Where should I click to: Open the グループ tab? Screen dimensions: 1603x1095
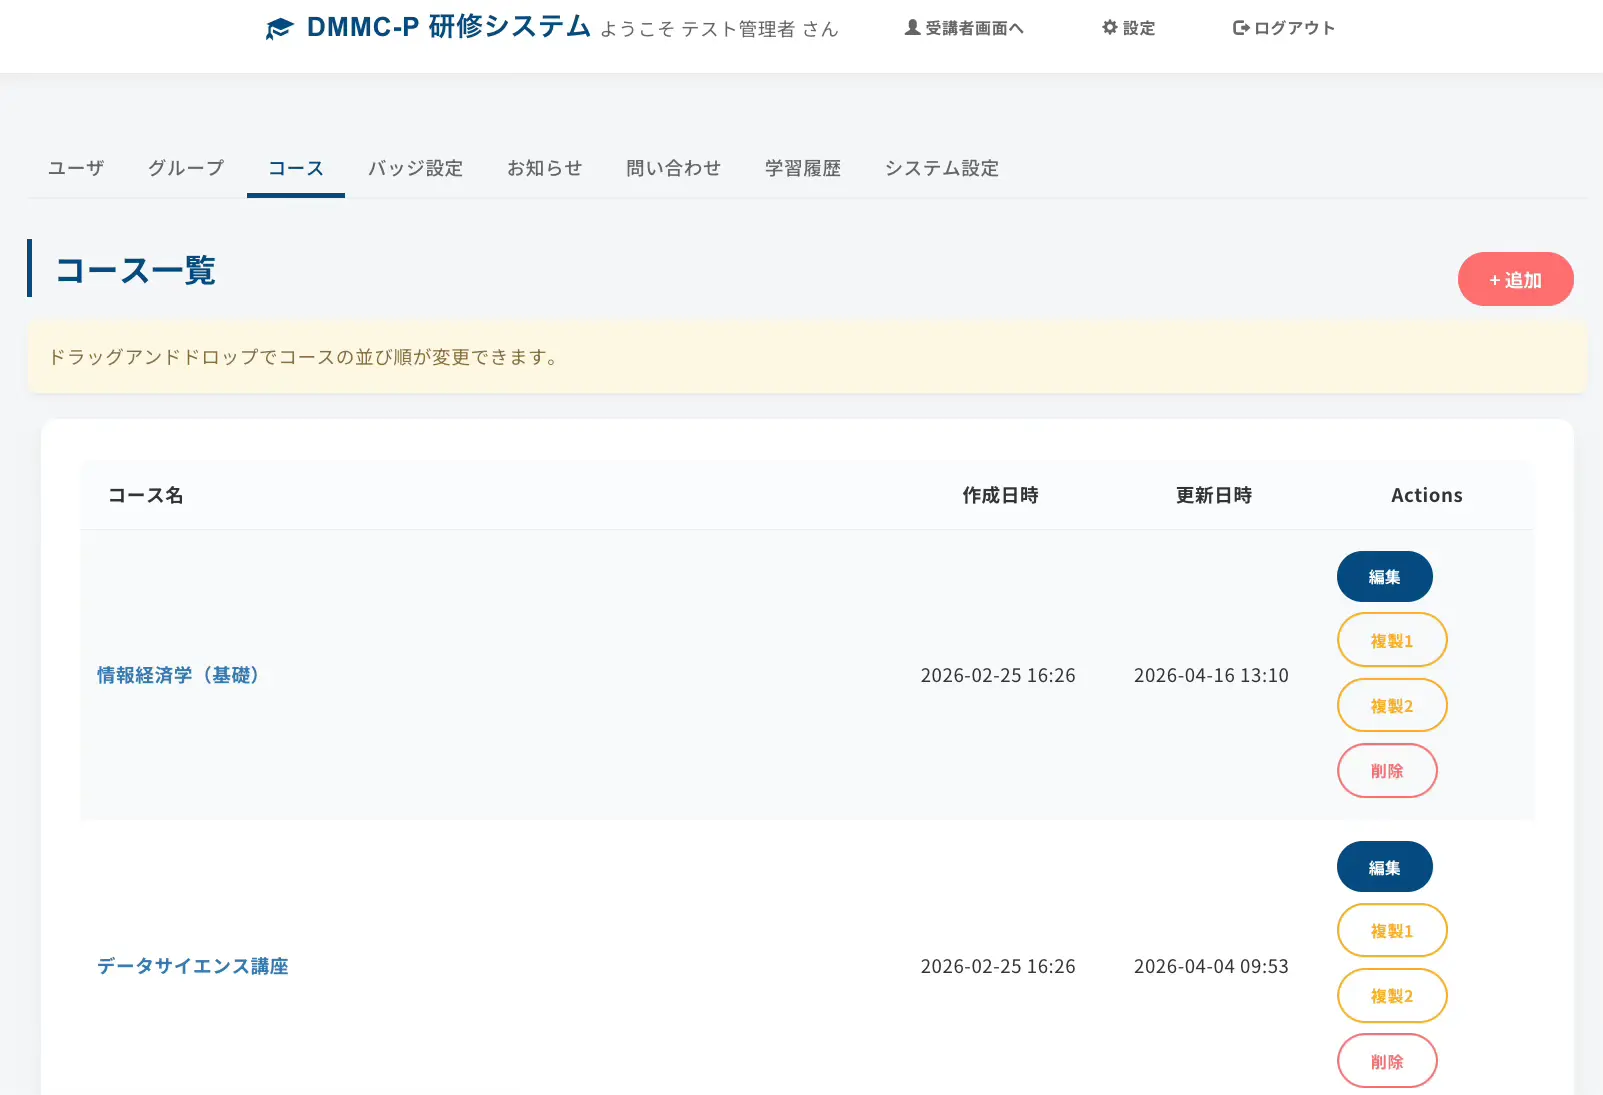pos(186,168)
